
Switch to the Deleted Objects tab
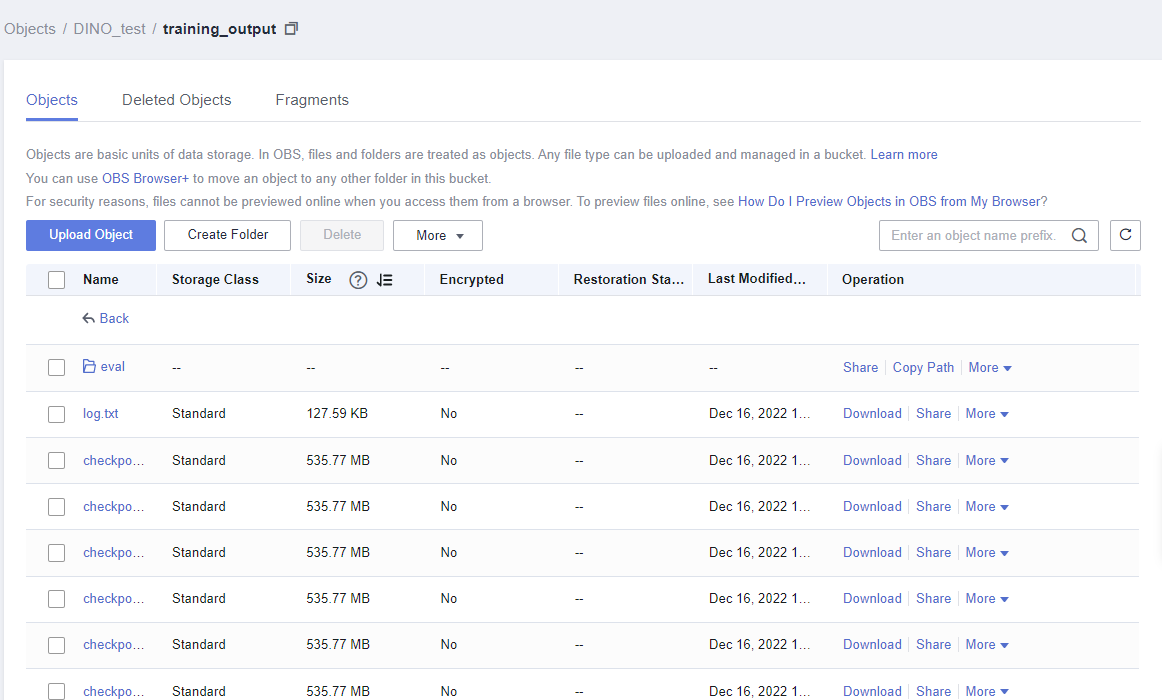176,100
